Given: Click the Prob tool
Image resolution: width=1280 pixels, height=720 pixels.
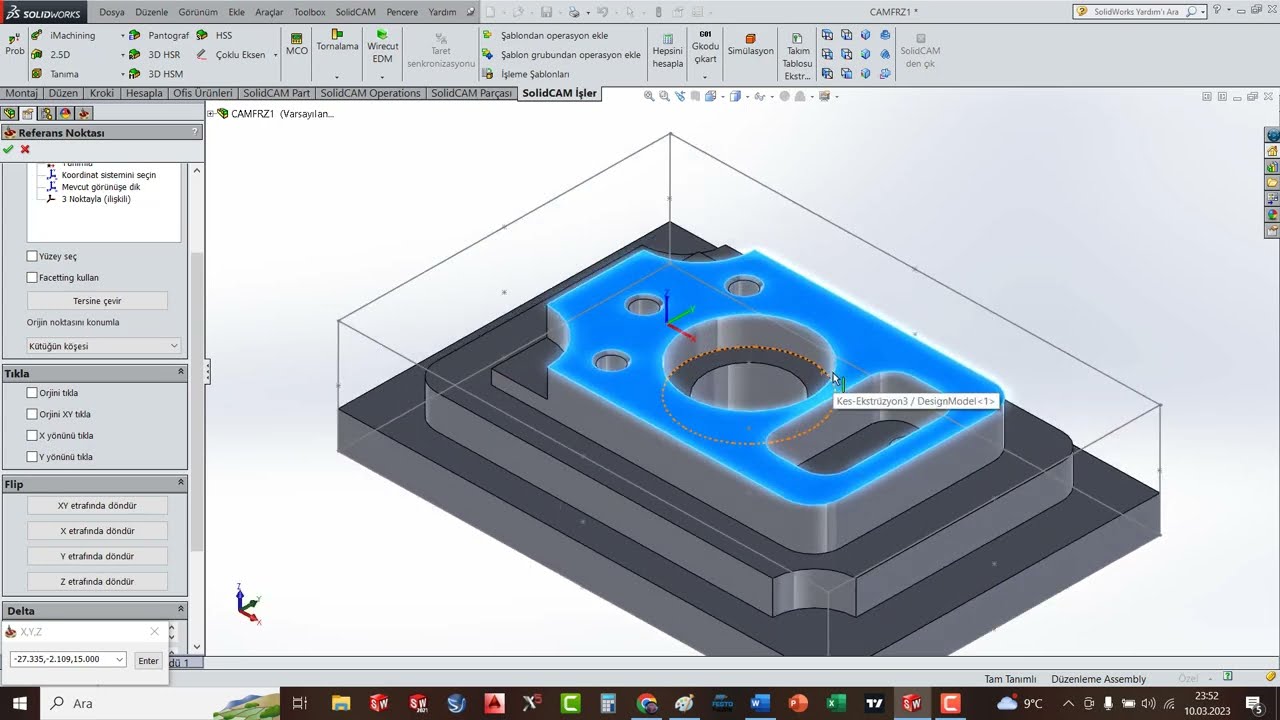Looking at the screenshot, I should pyautogui.click(x=14, y=44).
